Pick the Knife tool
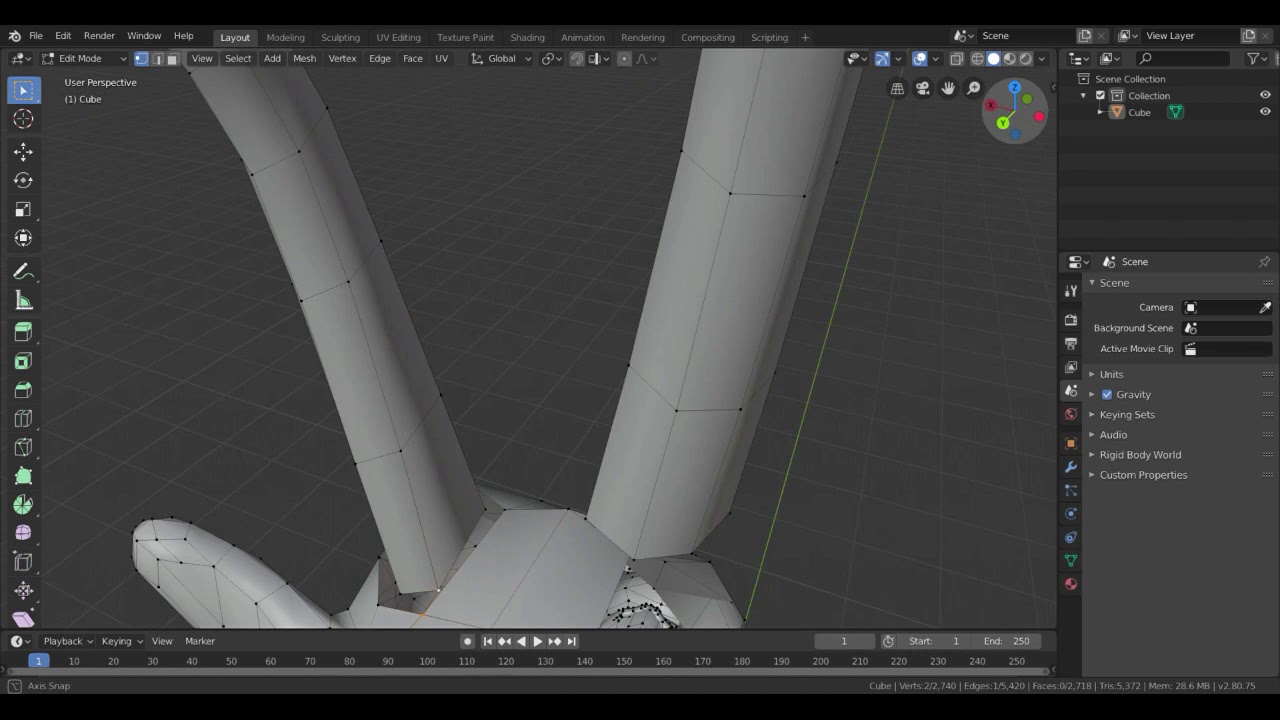The width and height of the screenshot is (1280, 720). [x=23, y=447]
